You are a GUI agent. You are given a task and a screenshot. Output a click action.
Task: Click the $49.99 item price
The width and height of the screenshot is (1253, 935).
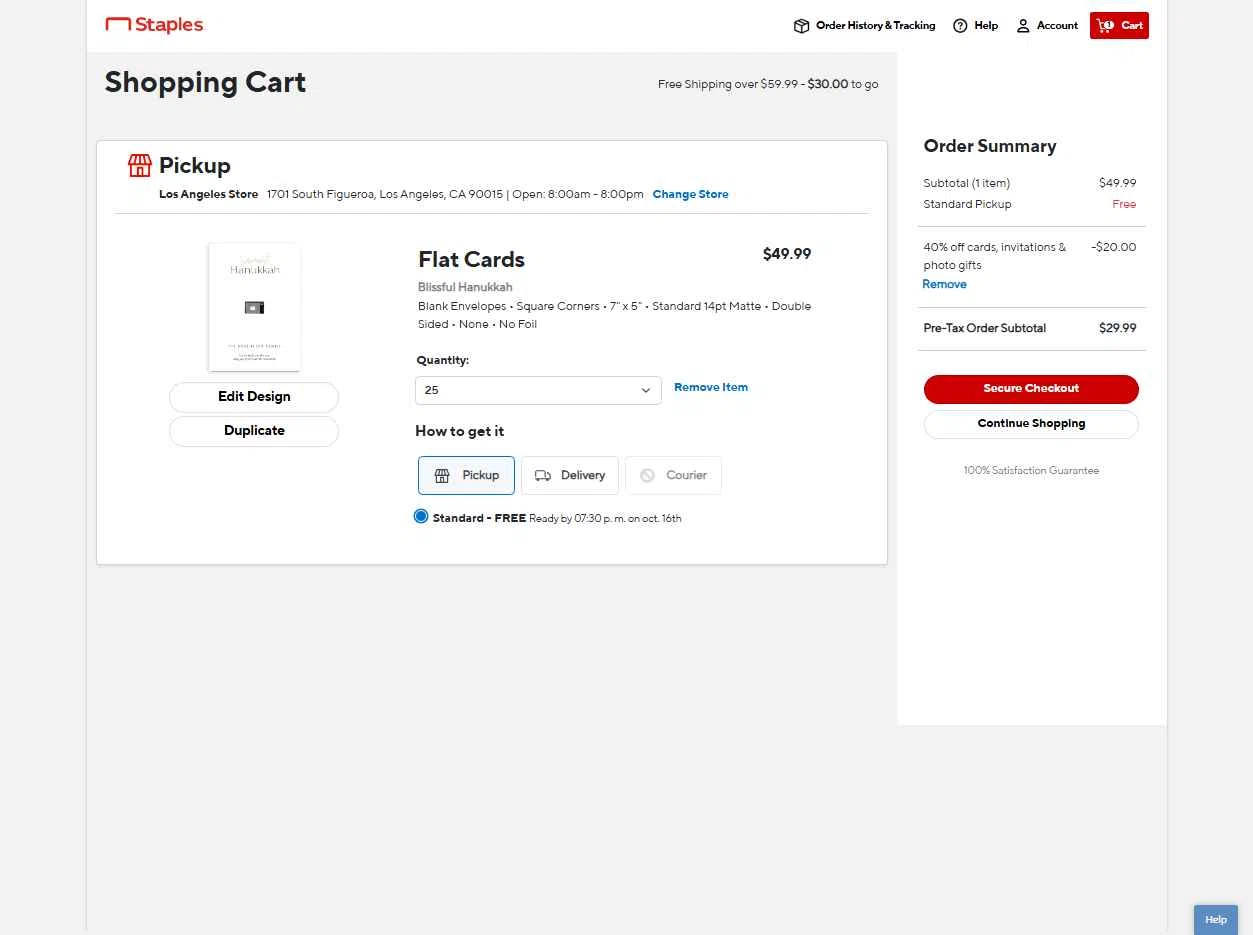click(x=787, y=254)
